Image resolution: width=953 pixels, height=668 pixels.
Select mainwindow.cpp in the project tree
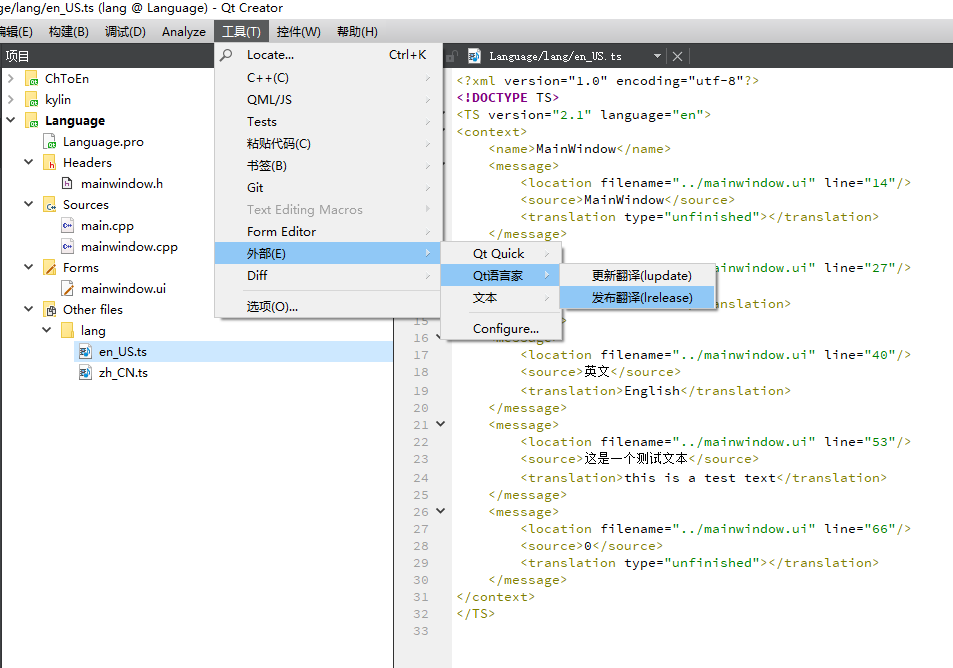(129, 247)
